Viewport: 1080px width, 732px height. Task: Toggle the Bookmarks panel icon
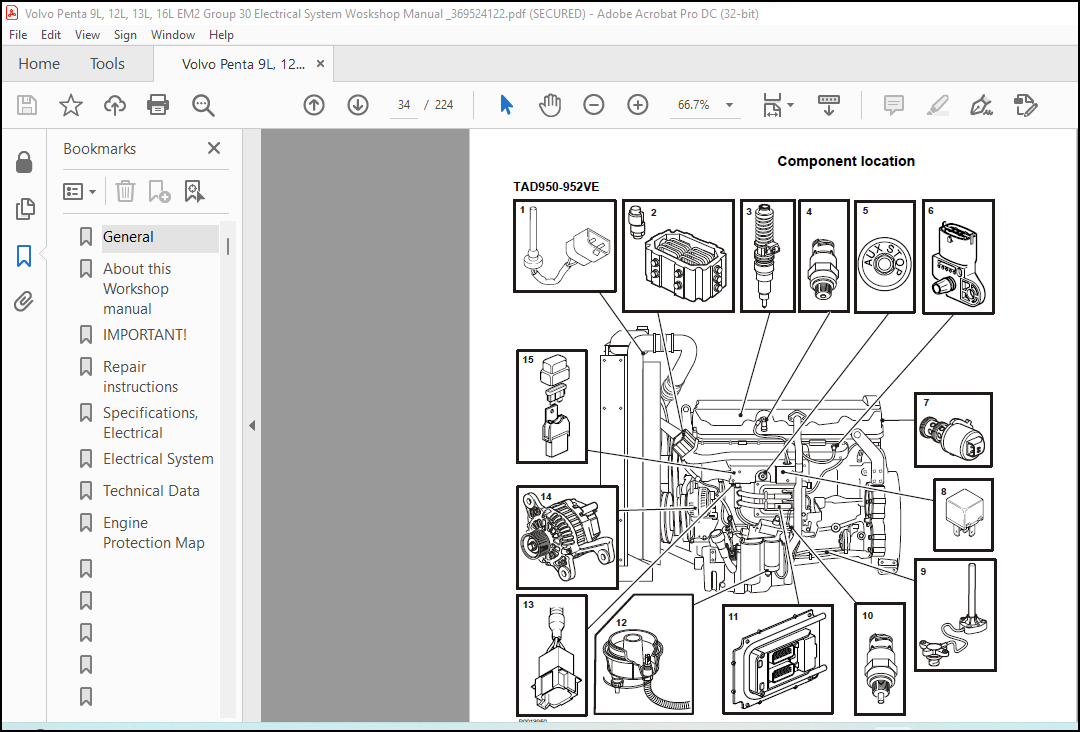click(x=24, y=255)
